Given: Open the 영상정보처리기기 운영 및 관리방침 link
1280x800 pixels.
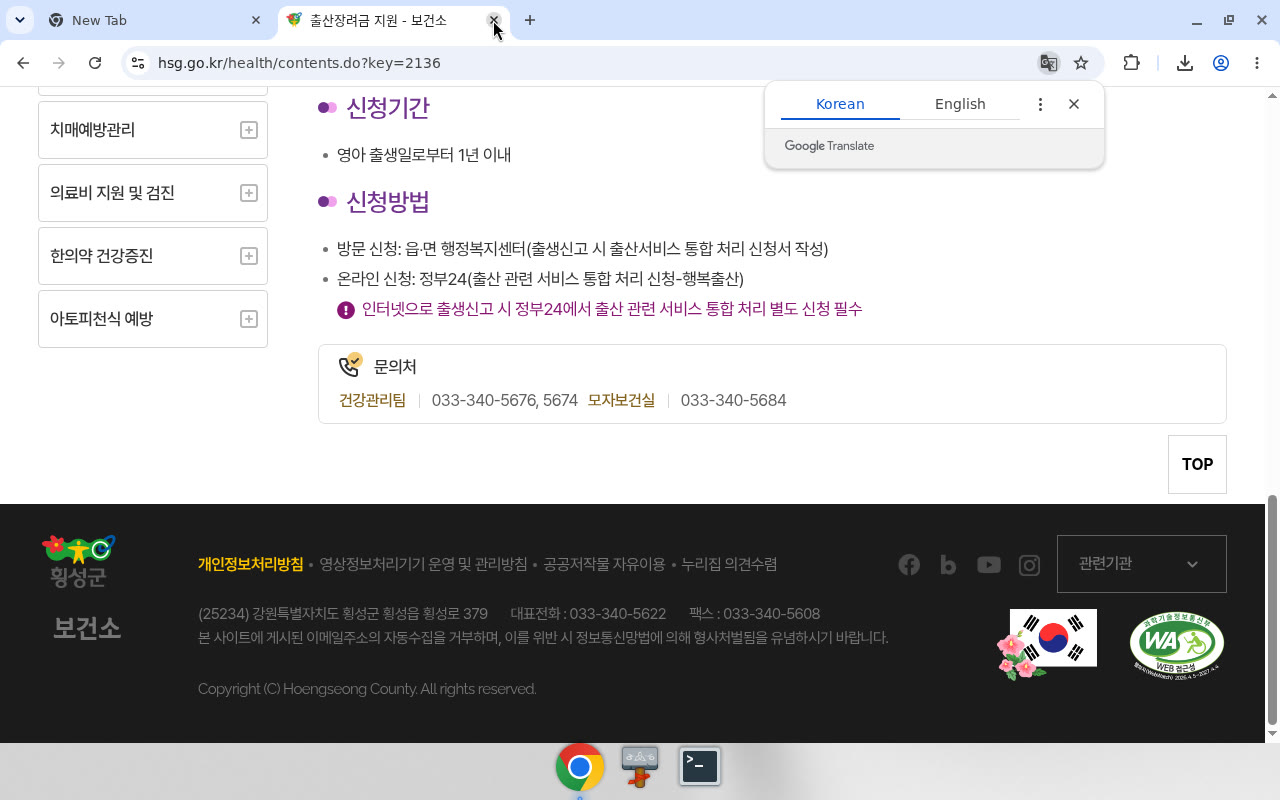Looking at the screenshot, I should pyautogui.click(x=423, y=564).
